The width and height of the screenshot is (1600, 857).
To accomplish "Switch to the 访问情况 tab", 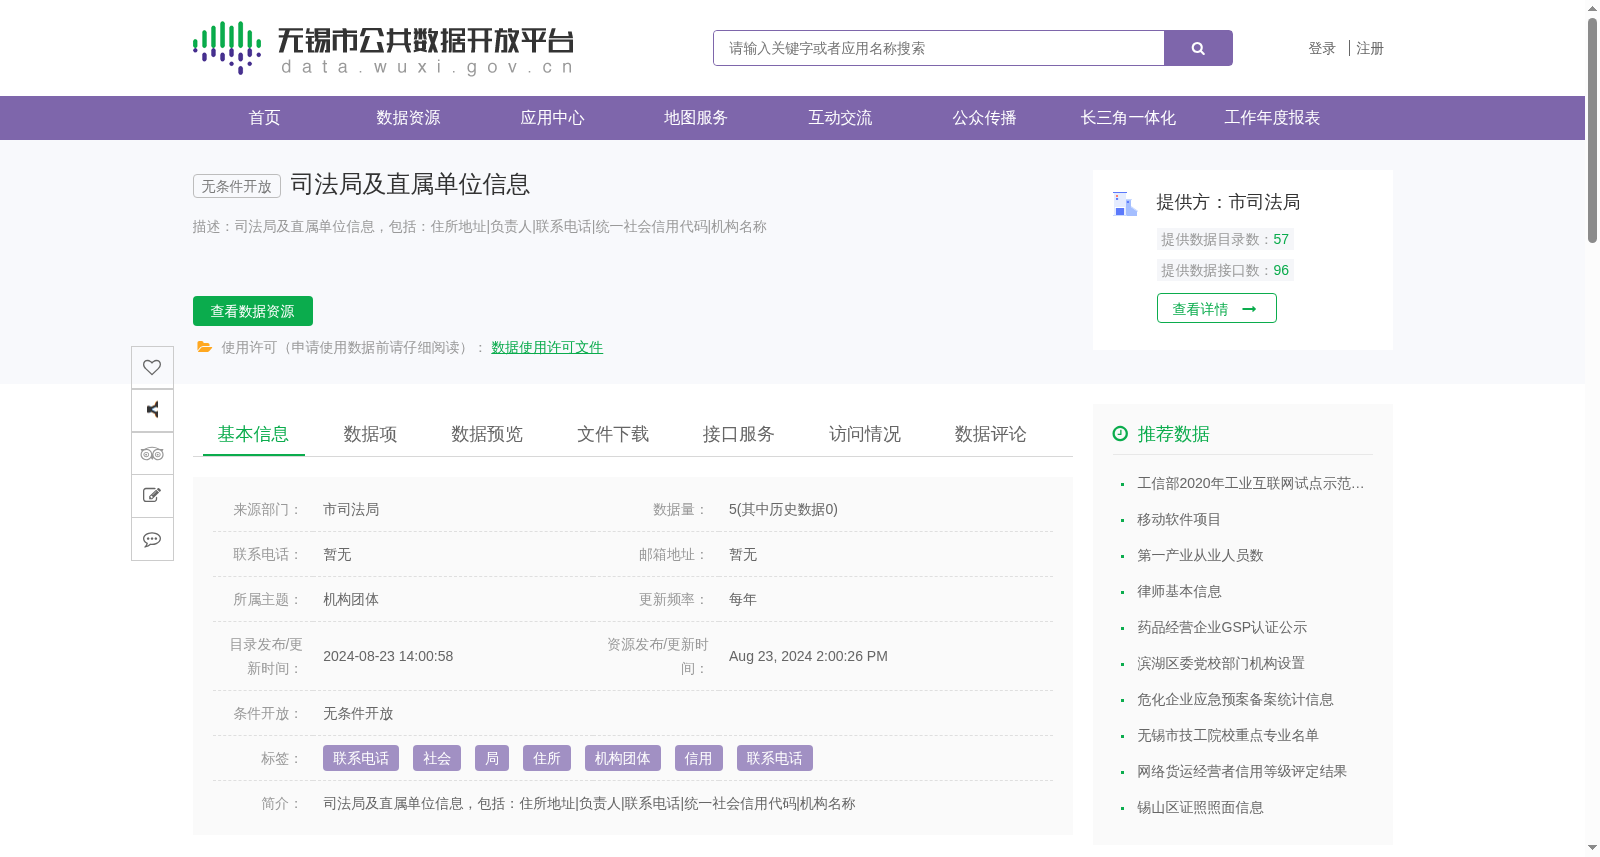I will [865, 434].
